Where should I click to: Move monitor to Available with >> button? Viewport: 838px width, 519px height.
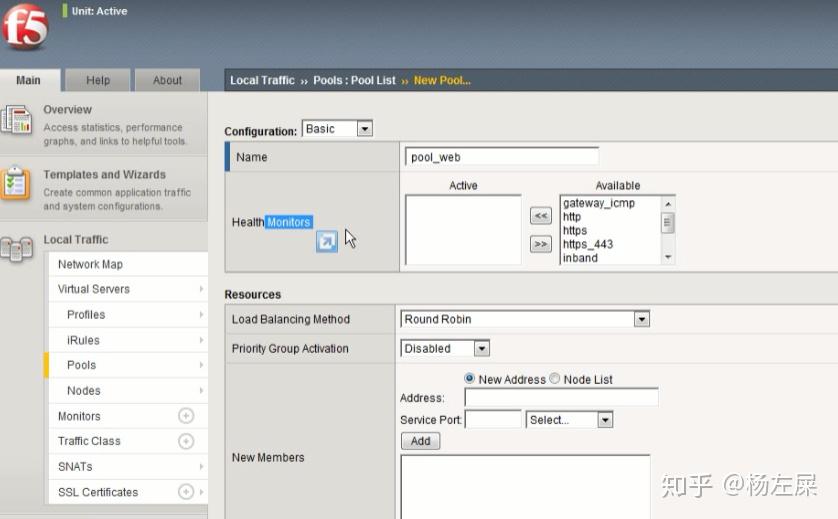pyautogui.click(x=541, y=244)
